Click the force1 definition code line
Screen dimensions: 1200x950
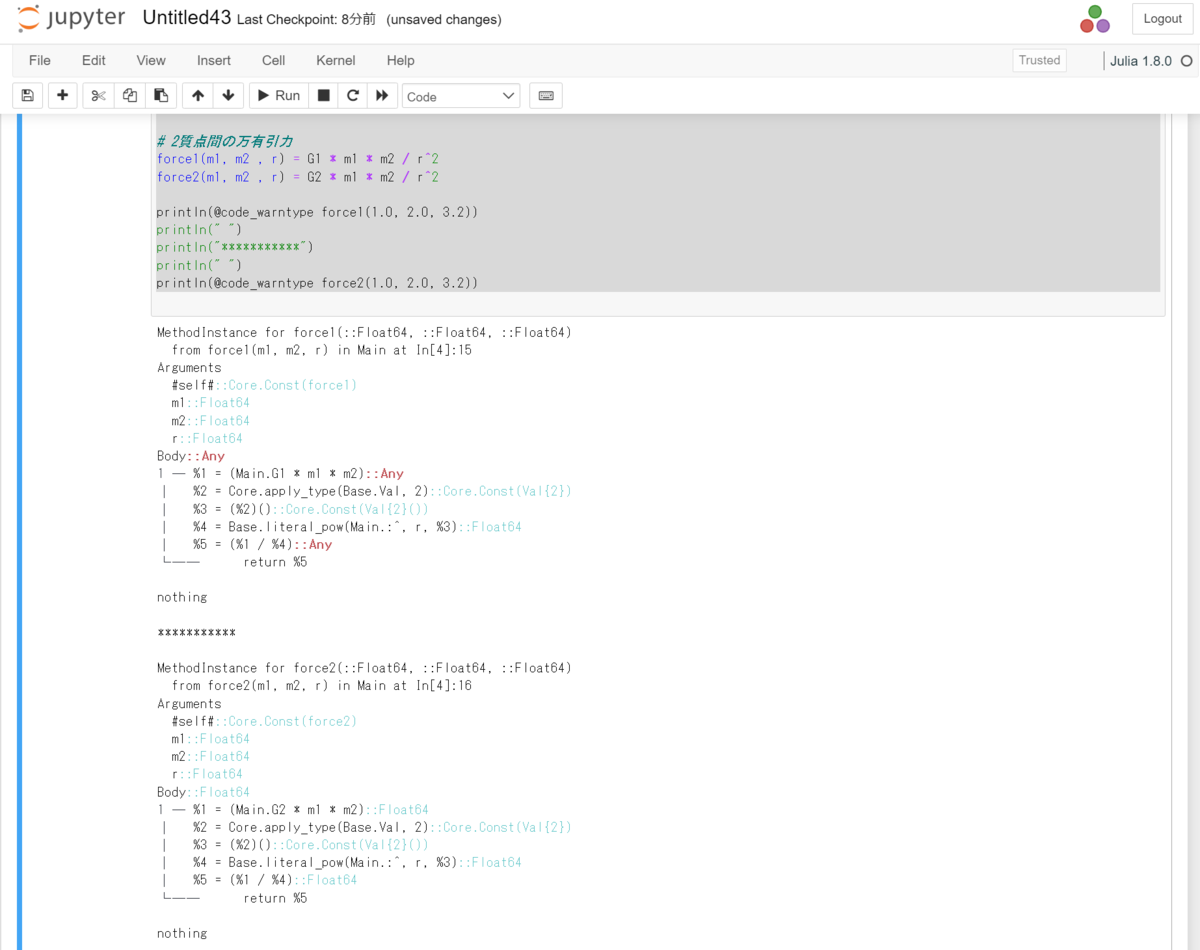click(298, 159)
